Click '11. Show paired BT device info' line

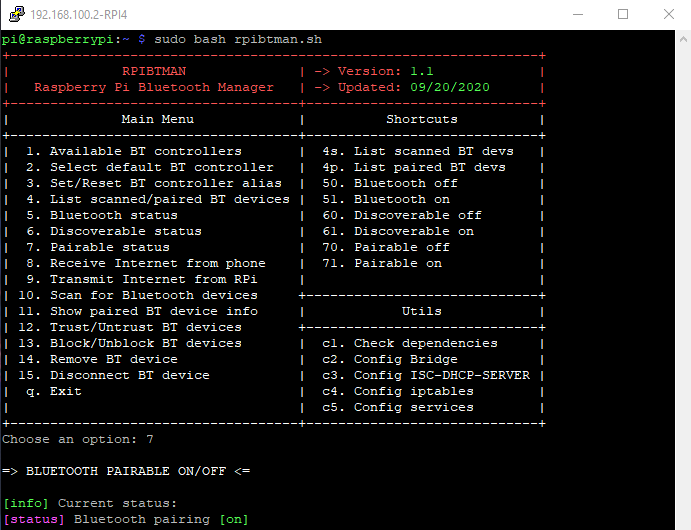(138, 311)
